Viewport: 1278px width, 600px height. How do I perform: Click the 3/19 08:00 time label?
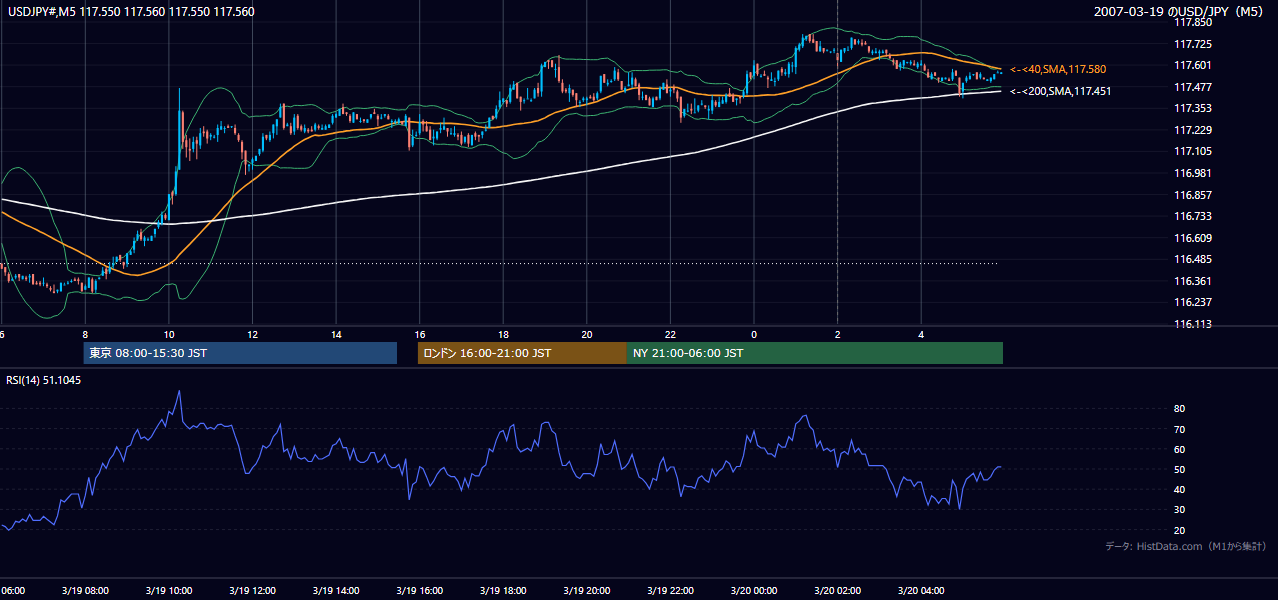click(x=85, y=591)
